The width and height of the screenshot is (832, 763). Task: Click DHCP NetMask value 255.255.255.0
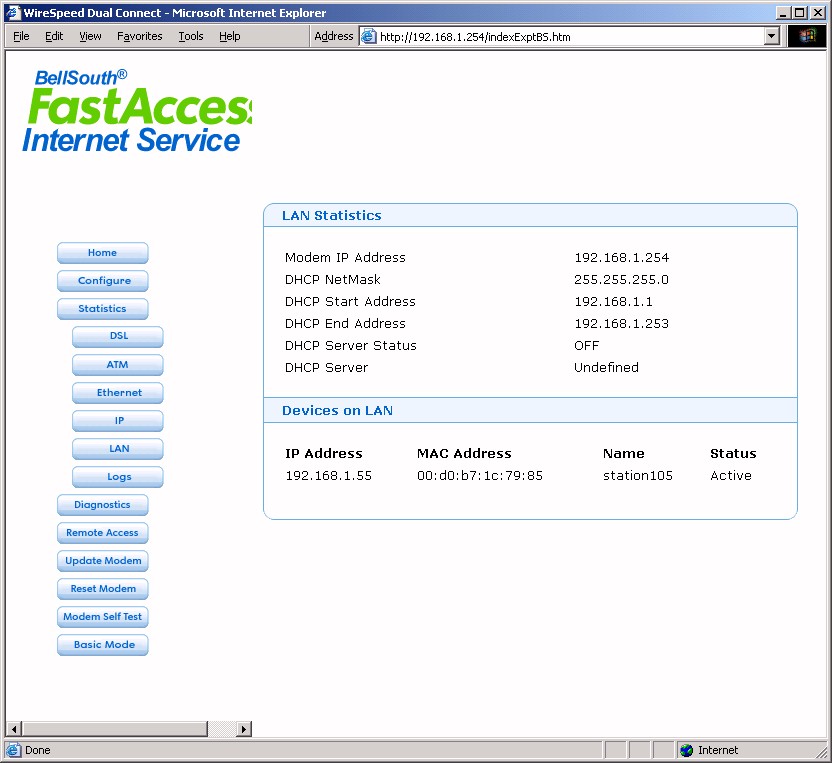[621, 280]
